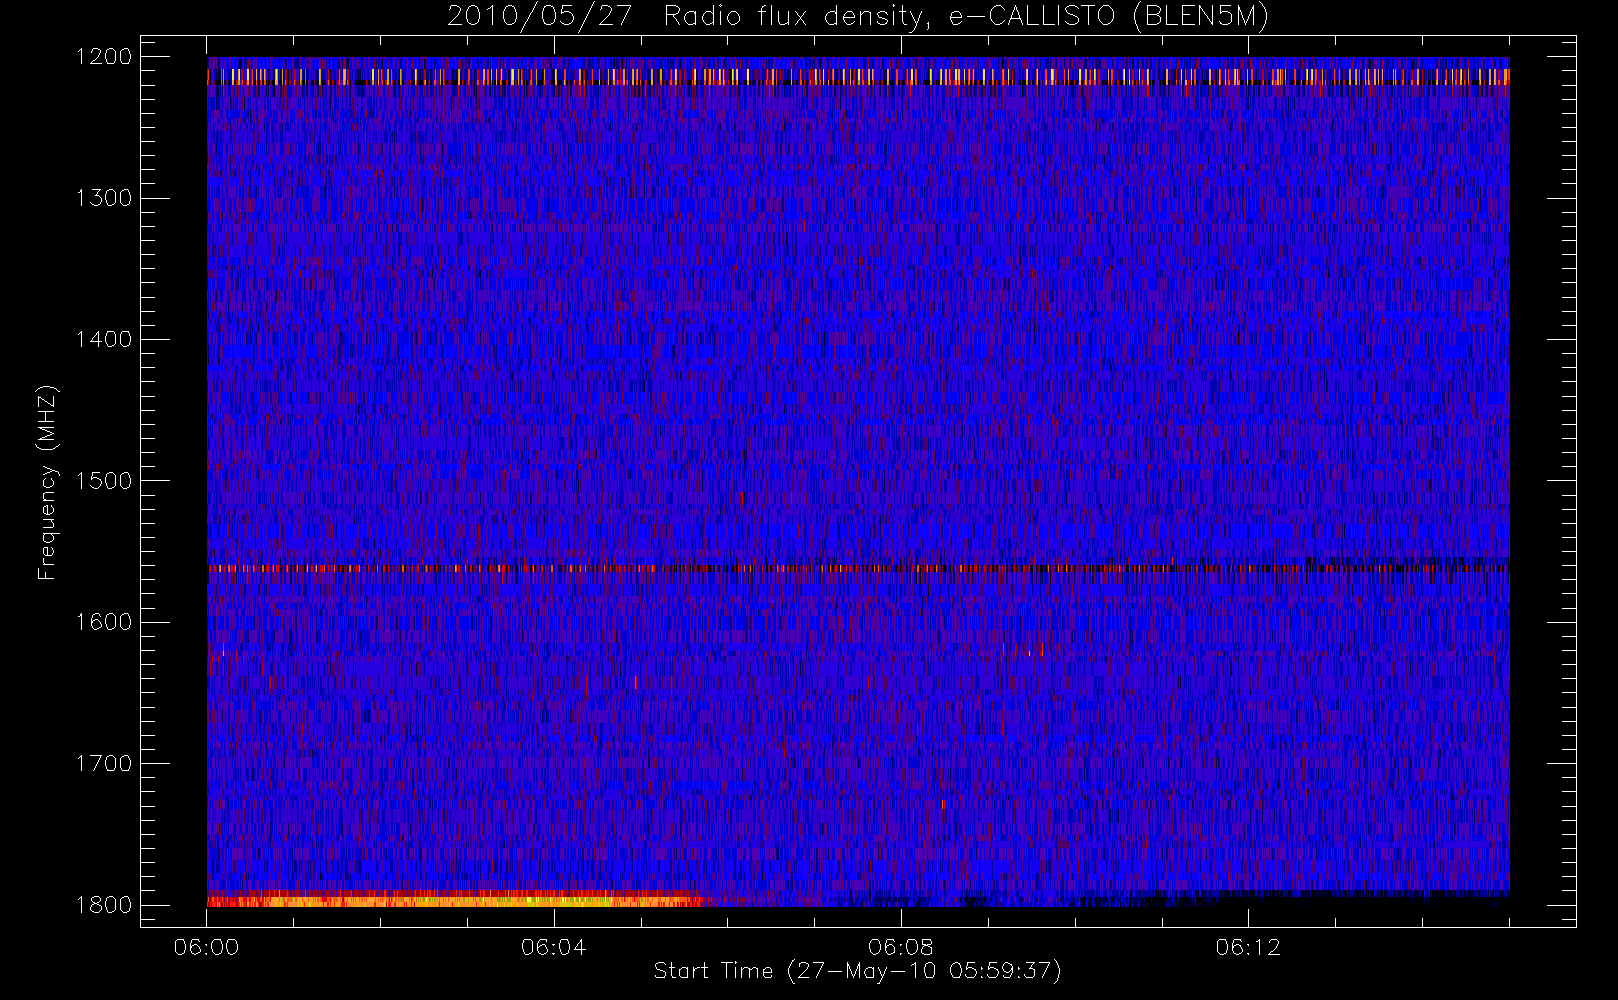The image size is (1618, 1000).
Task: Click the 1600 frequency tick label
Action: pos(104,622)
